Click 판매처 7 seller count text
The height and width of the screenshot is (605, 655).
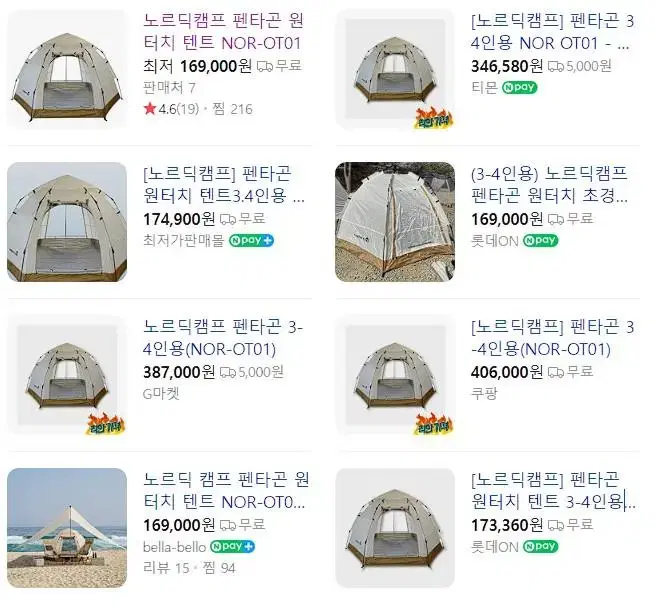[169, 88]
